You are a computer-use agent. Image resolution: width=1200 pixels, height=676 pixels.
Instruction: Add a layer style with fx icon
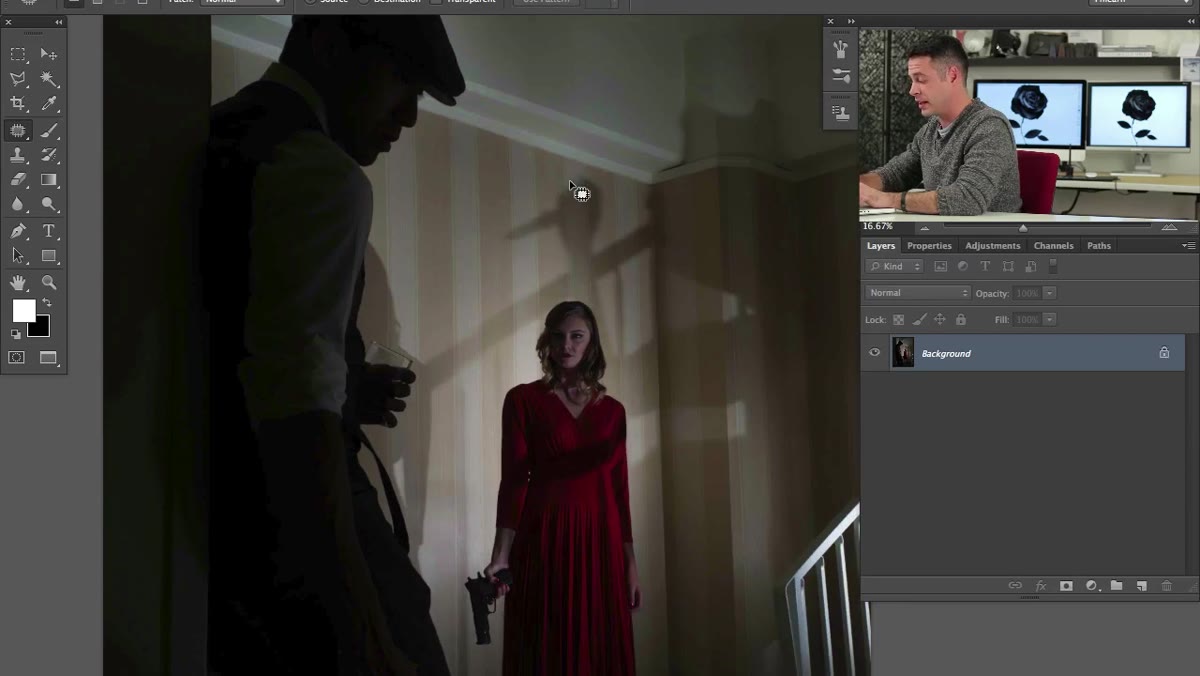point(1041,586)
